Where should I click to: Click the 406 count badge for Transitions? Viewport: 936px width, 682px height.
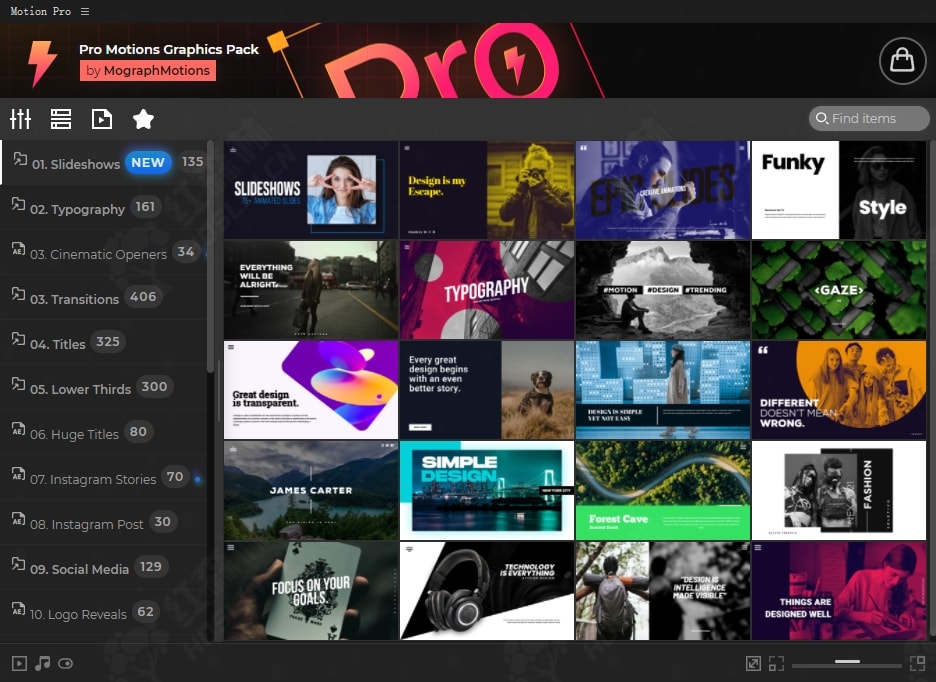(x=143, y=297)
